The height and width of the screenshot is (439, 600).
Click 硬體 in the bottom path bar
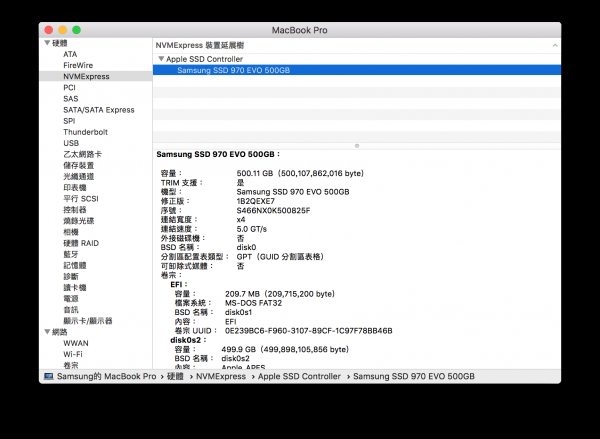pyautogui.click(x=175, y=376)
